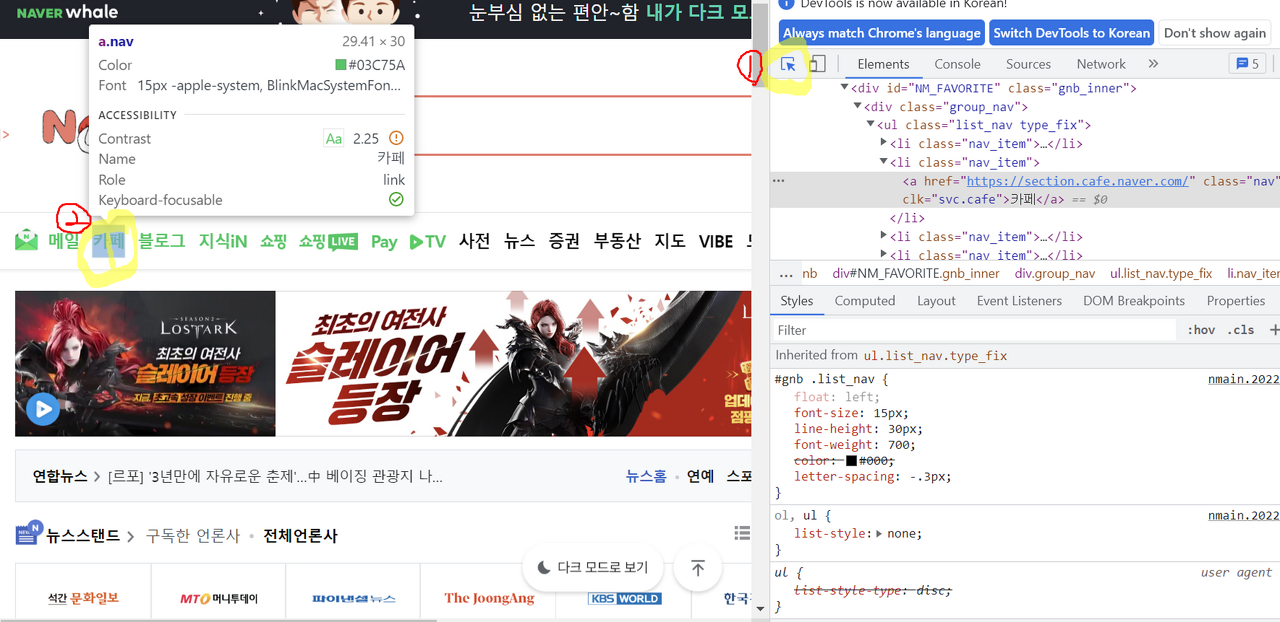
Task: Open The JoongAng newspaper thumbnail
Action: click(x=489, y=598)
